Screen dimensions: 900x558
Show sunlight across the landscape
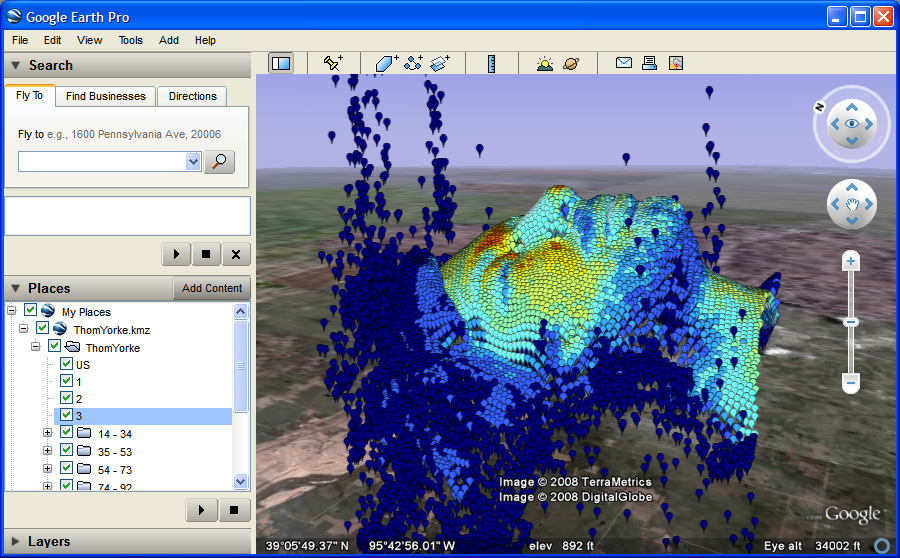coord(545,63)
